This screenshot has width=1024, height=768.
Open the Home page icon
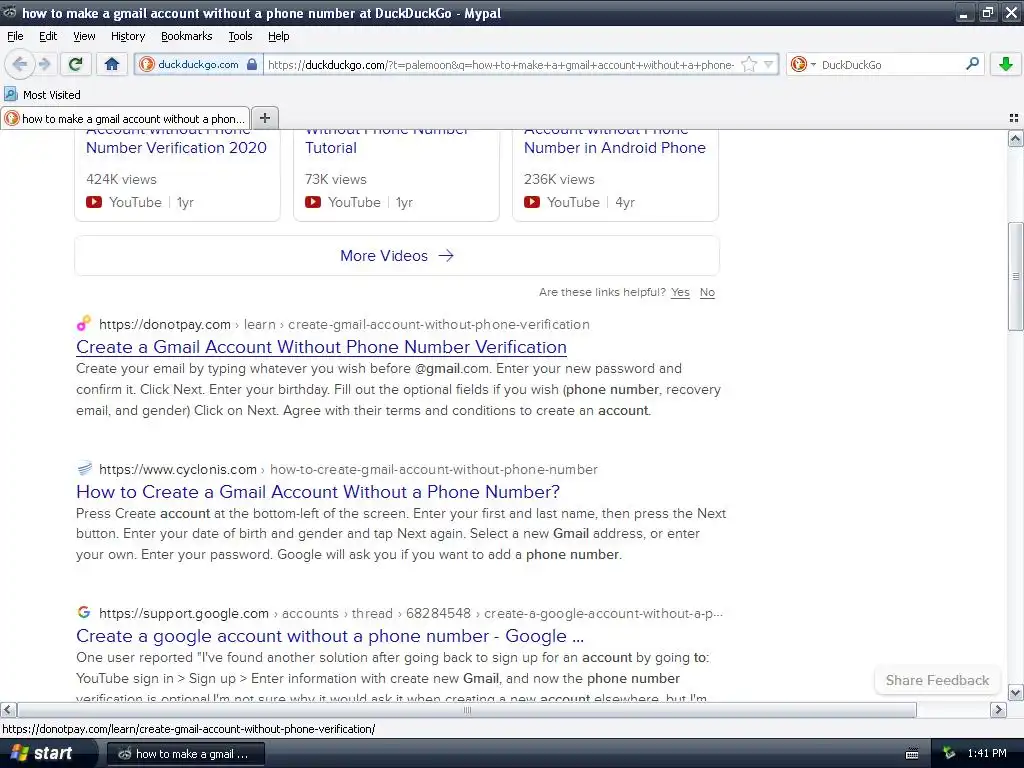coord(112,64)
